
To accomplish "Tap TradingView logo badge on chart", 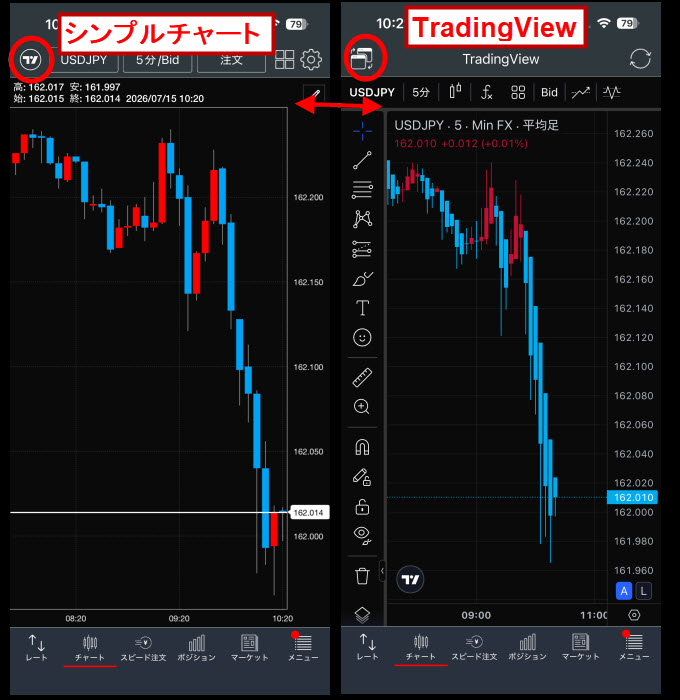I will coord(410,579).
